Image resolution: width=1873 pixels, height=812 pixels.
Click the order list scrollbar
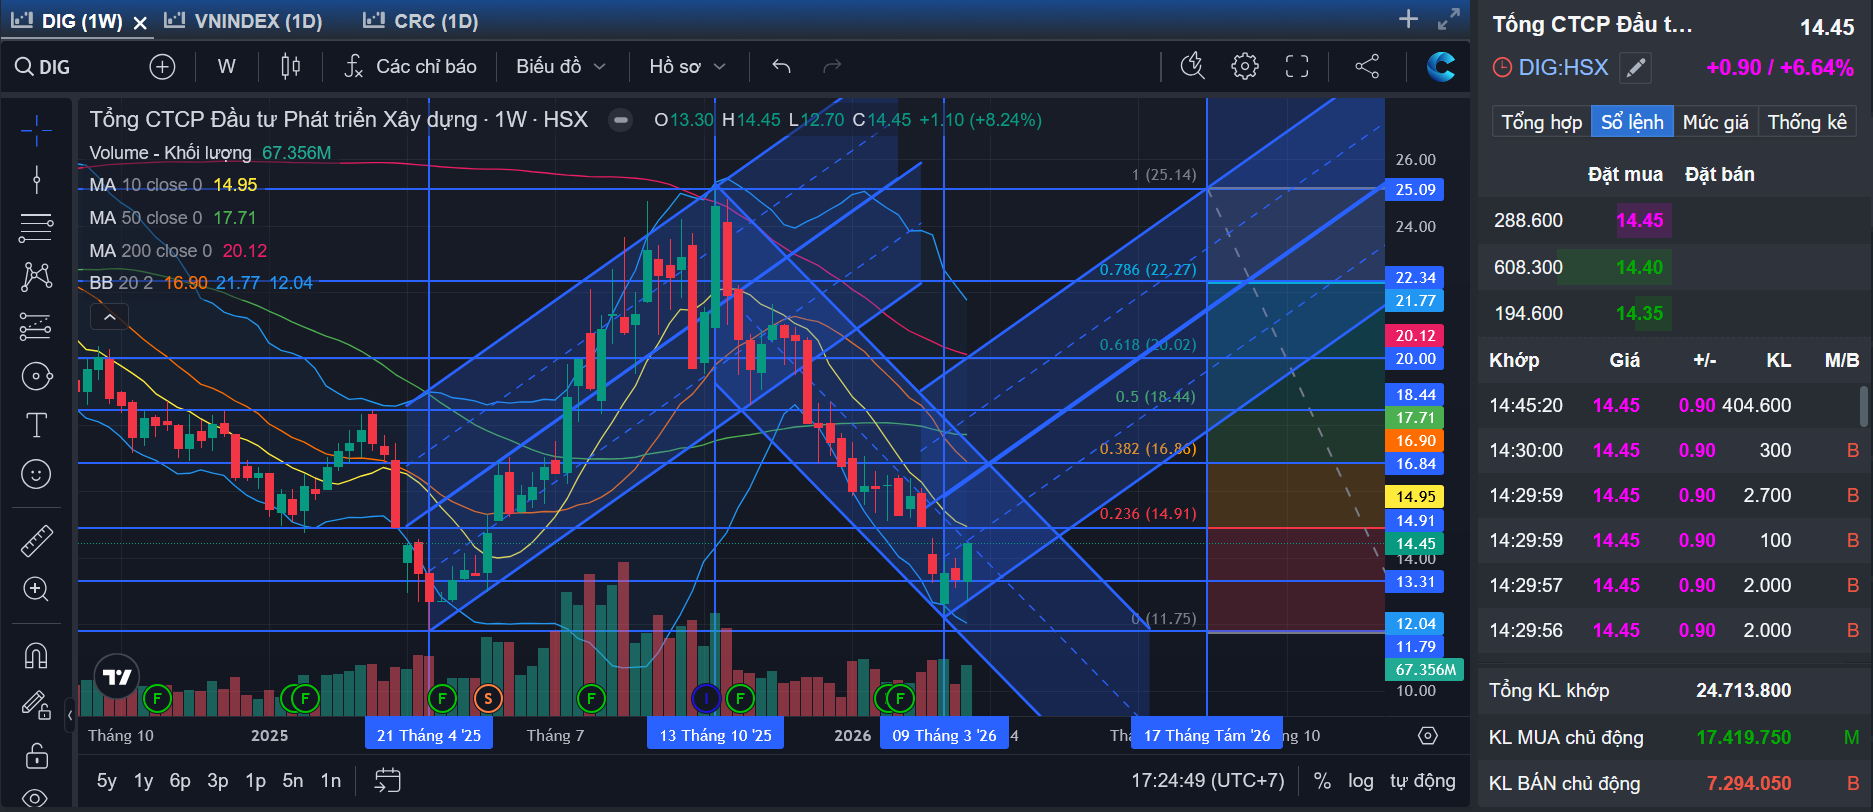[1863, 407]
